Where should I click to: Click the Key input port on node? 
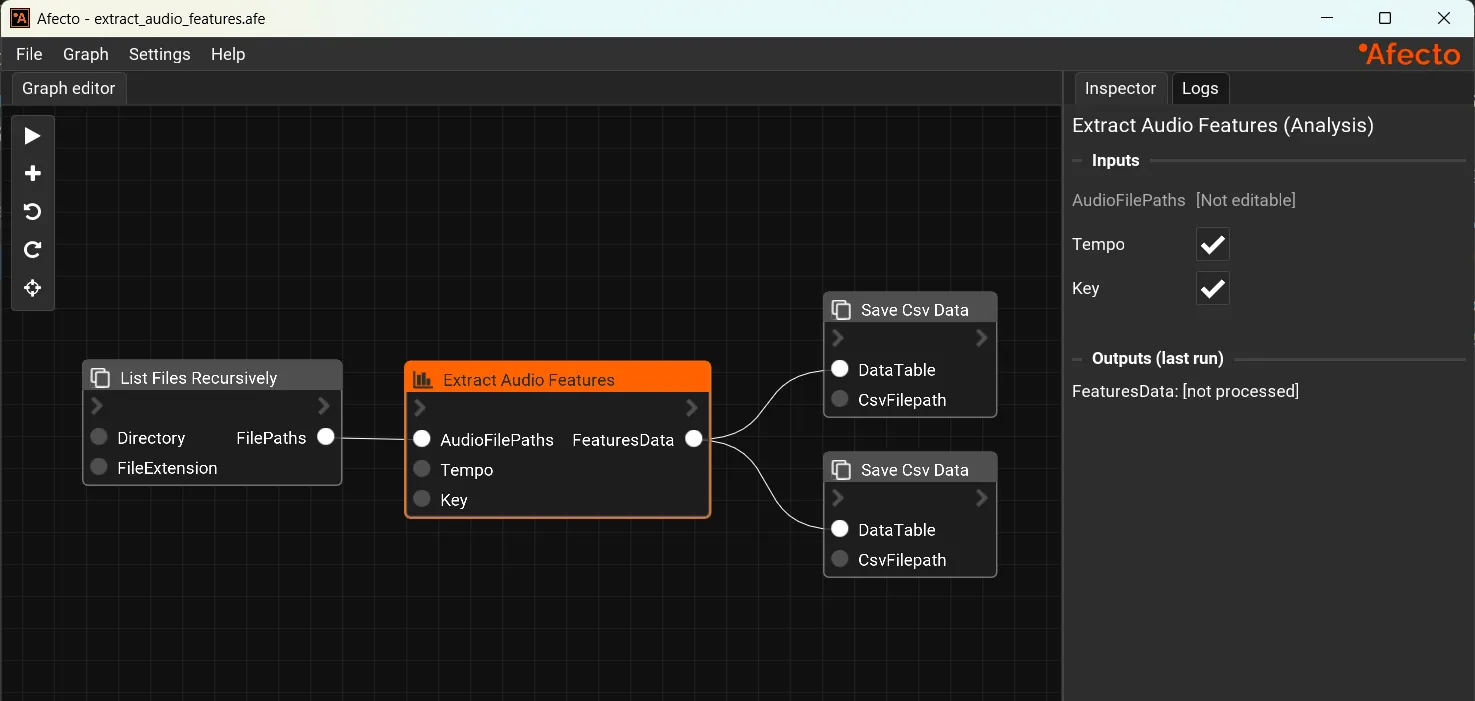pos(422,499)
